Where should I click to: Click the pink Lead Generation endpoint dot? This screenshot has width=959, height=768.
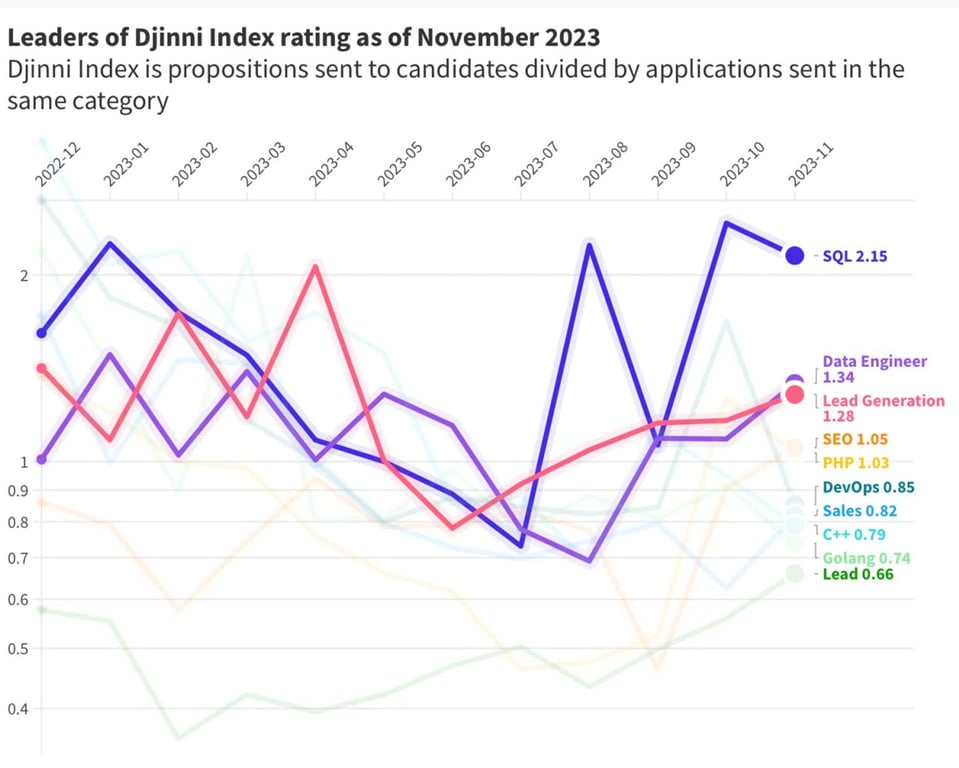pyautogui.click(x=795, y=395)
